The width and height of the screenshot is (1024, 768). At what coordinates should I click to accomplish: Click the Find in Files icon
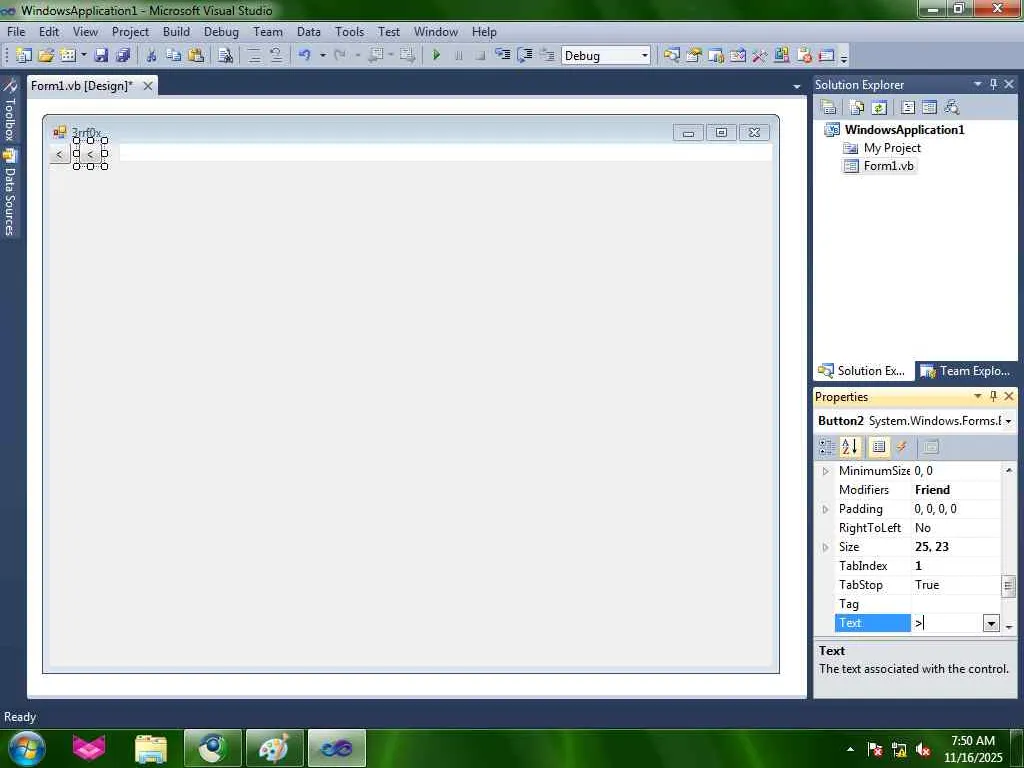225,56
